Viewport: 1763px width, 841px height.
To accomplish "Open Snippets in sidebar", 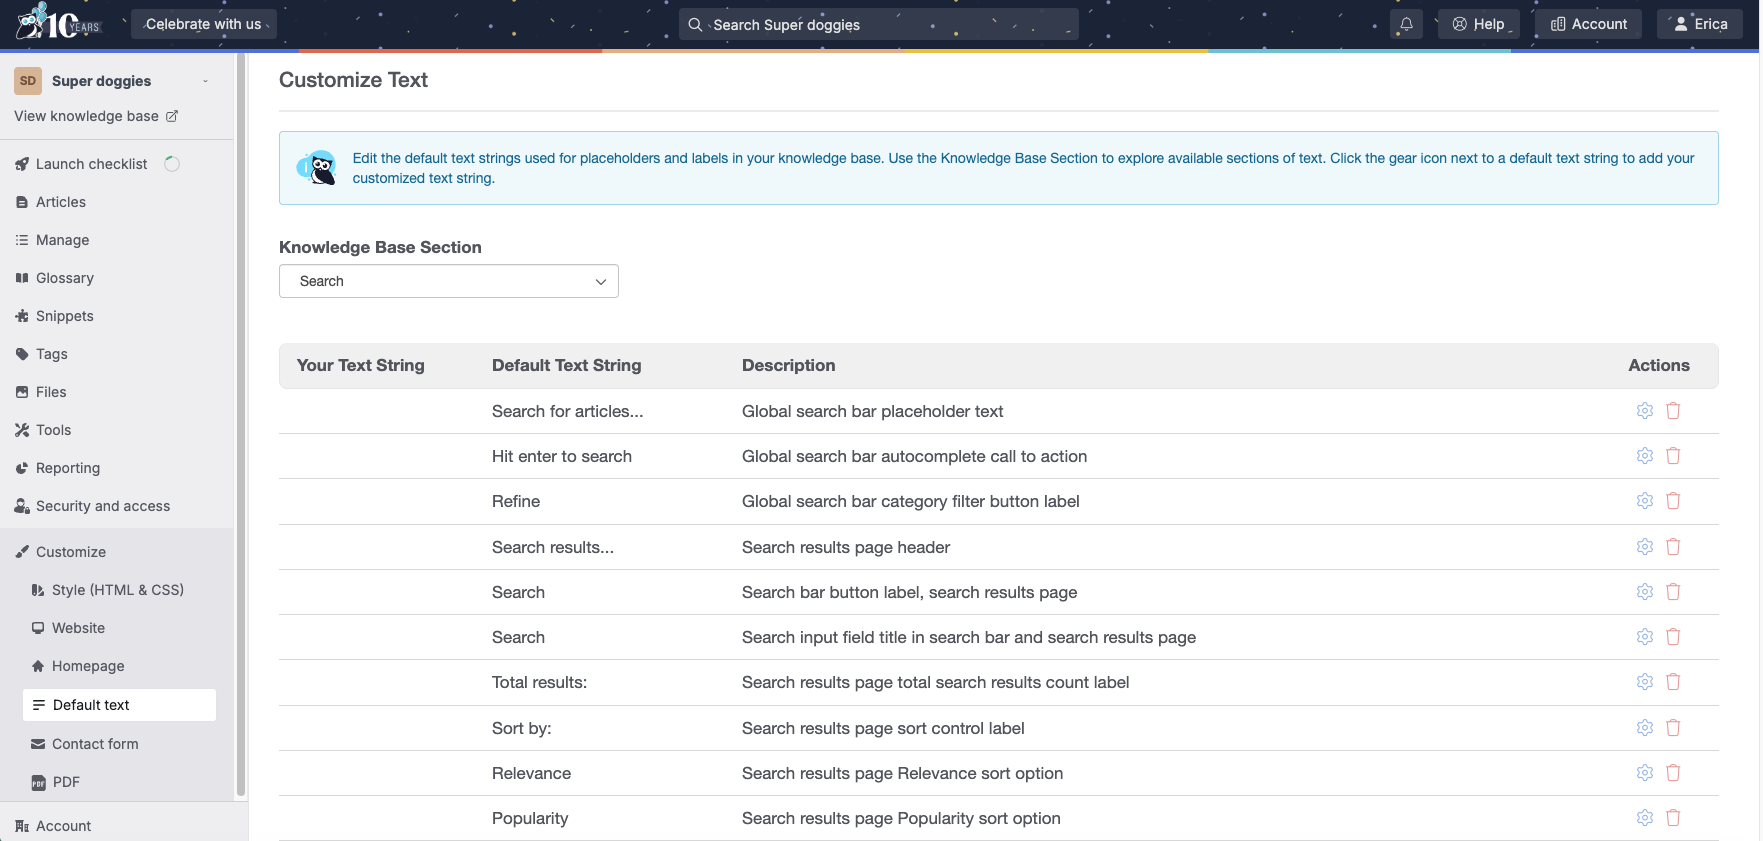I will [x=64, y=316].
